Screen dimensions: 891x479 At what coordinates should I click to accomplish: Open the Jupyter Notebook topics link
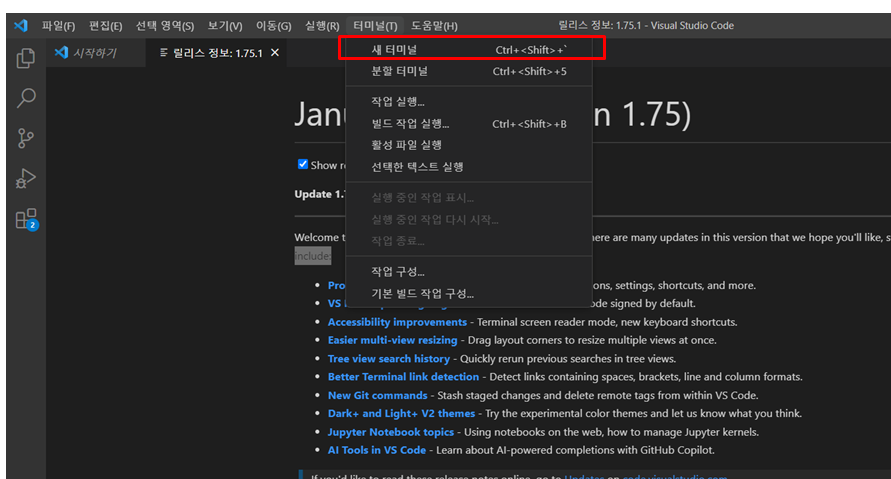pyautogui.click(x=390, y=432)
